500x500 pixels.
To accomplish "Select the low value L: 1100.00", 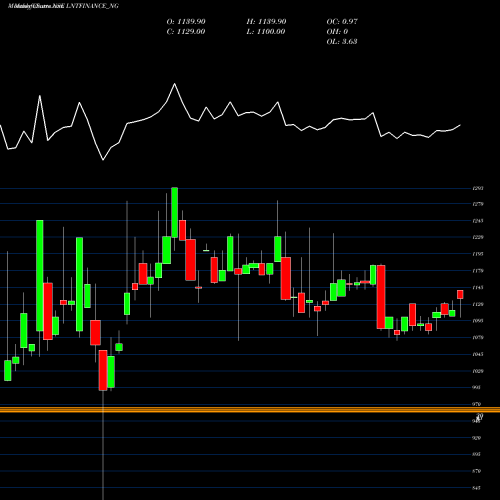I will pyautogui.click(x=266, y=32).
